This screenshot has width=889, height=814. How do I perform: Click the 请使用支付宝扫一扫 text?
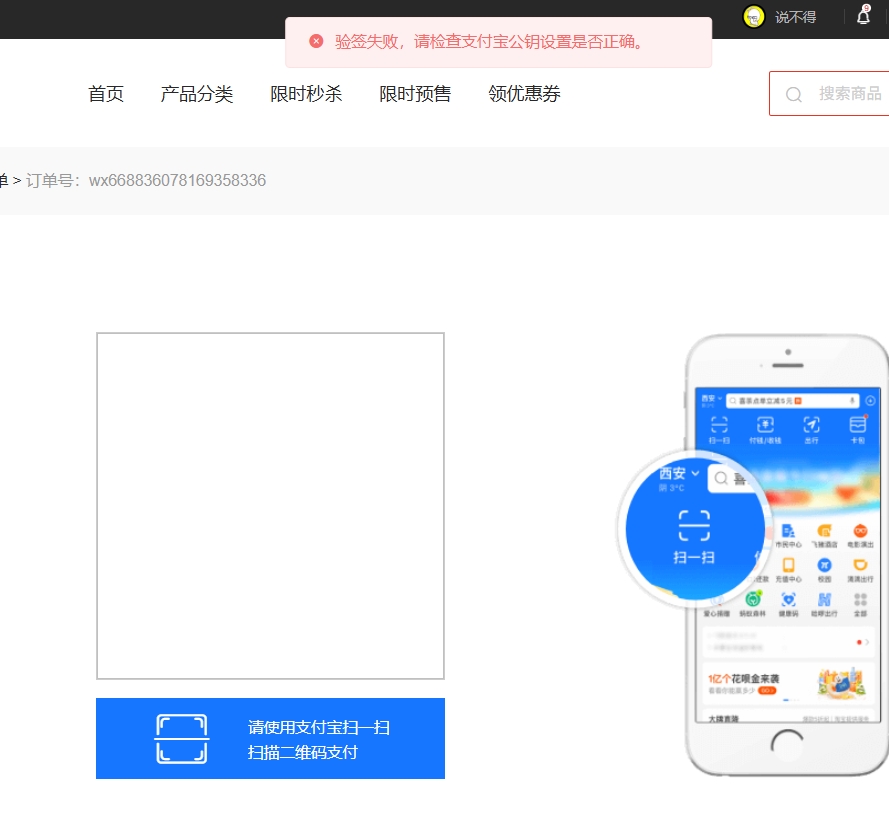319,727
